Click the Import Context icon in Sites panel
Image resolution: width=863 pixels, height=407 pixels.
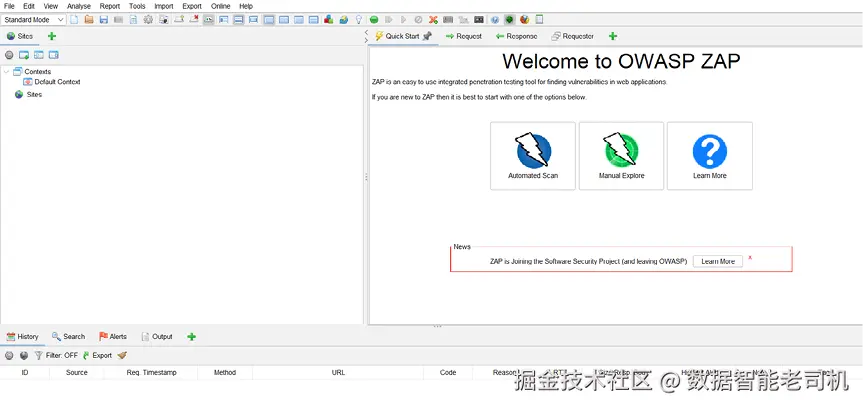click(x=39, y=55)
